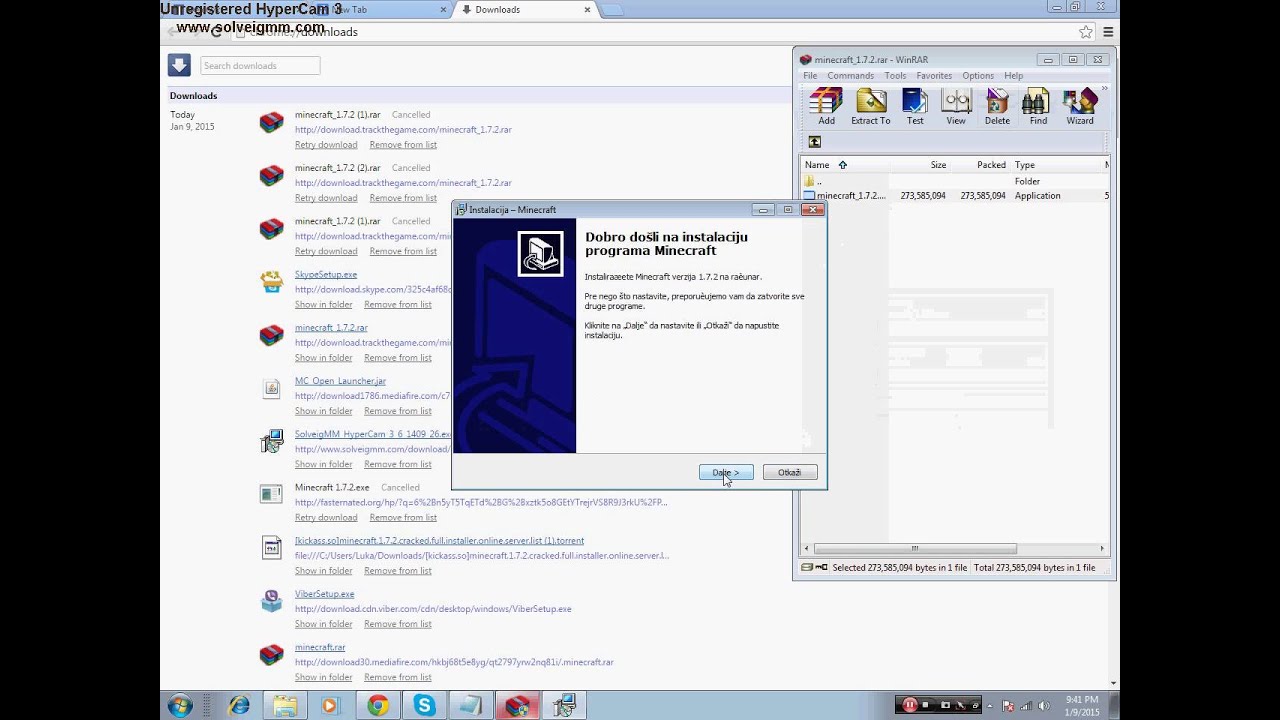Open the Favorites menu in WinRAR
1280x720 pixels.
tap(934, 76)
